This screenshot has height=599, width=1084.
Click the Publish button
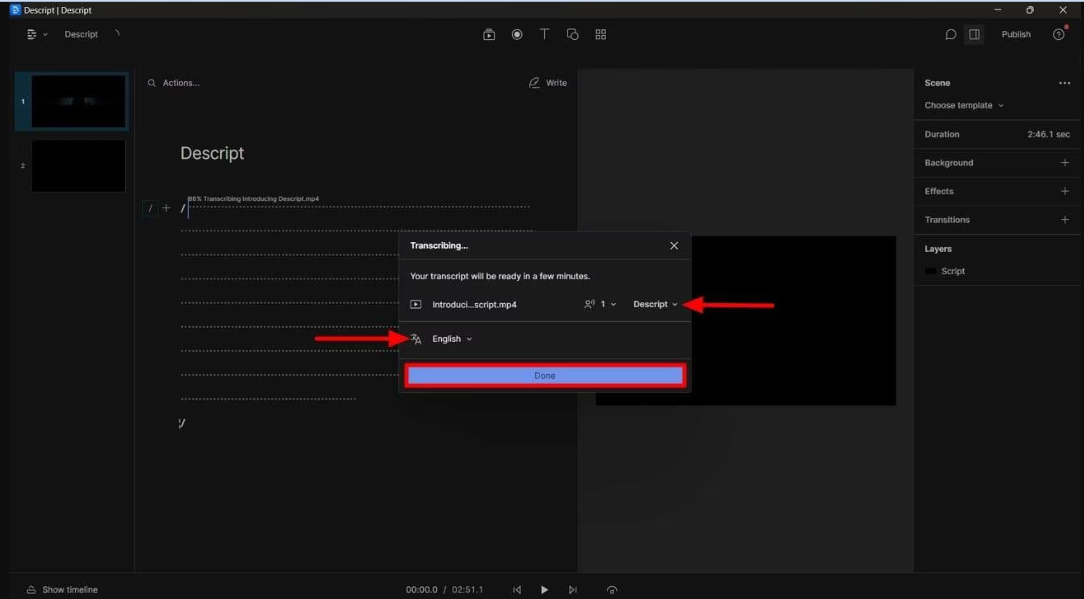(x=1016, y=35)
